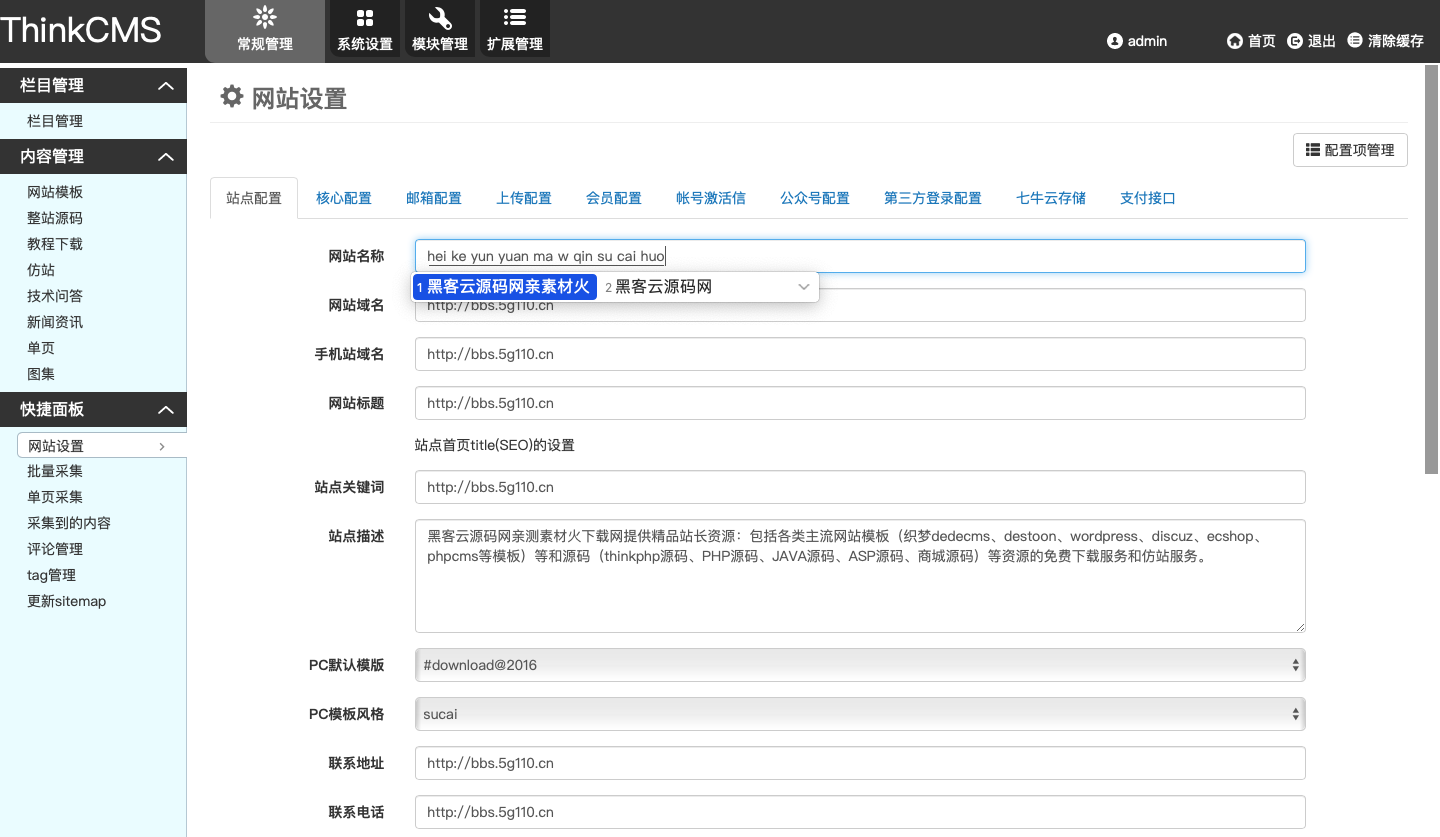Viewport: 1440px width, 837px height.
Task: Open 批量采集 in the sidebar
Action: (55, 471)
